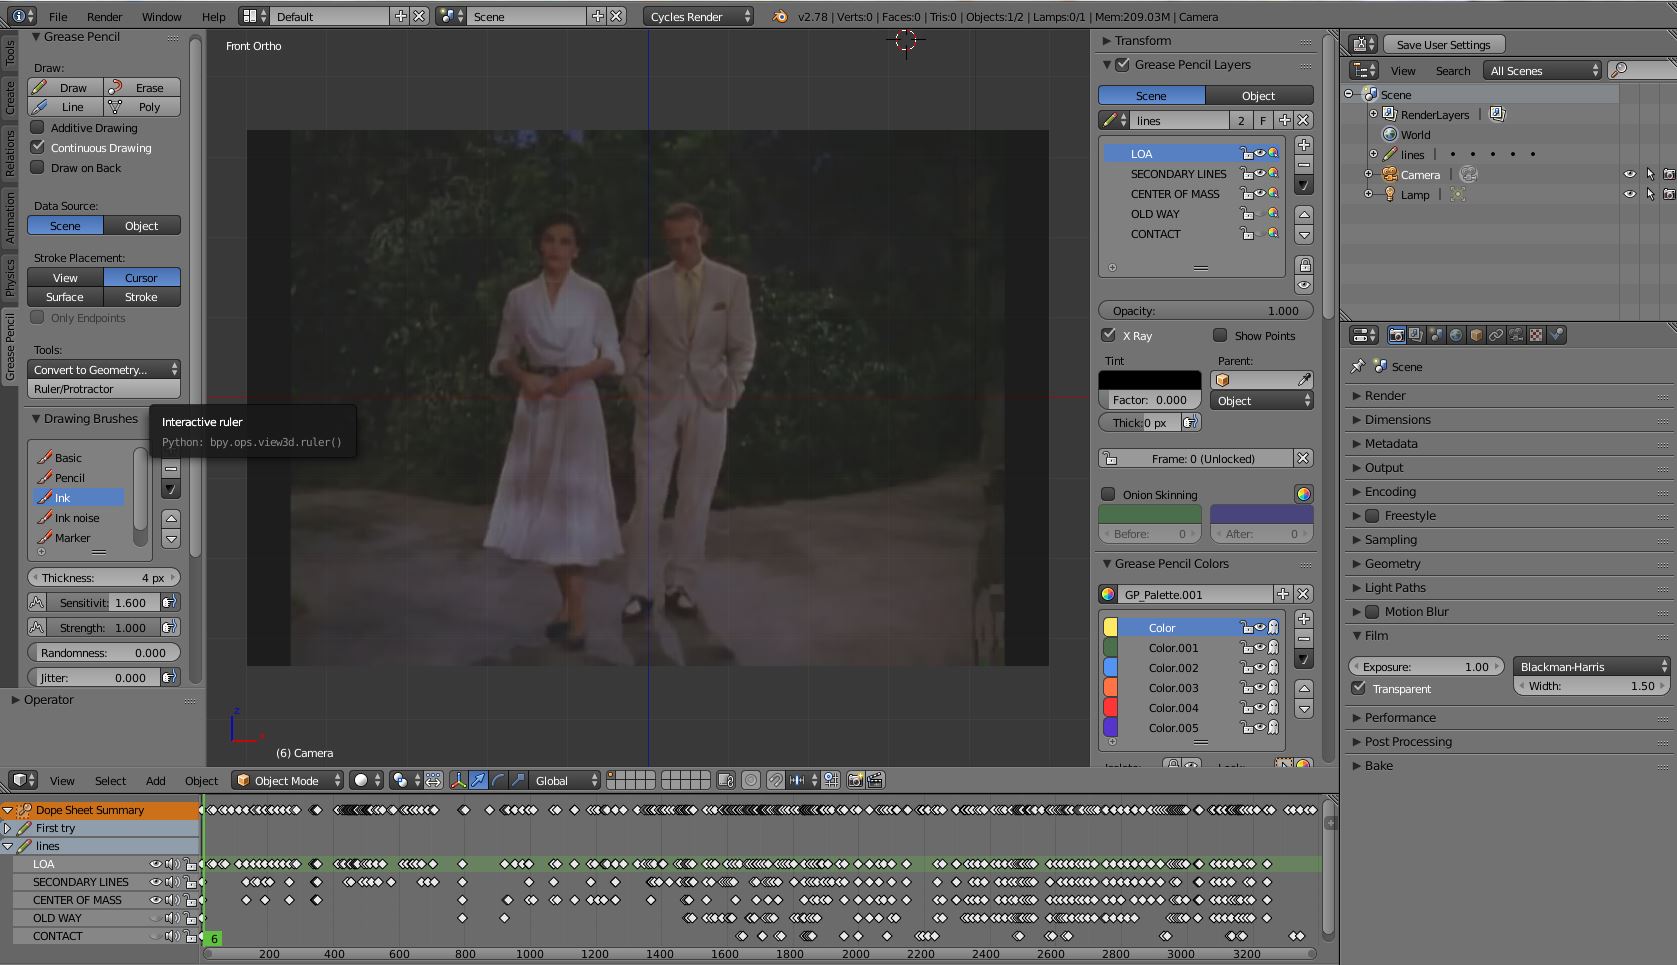
Task: Enable Draw on Back checkbox
Action: tap(38, 167)
